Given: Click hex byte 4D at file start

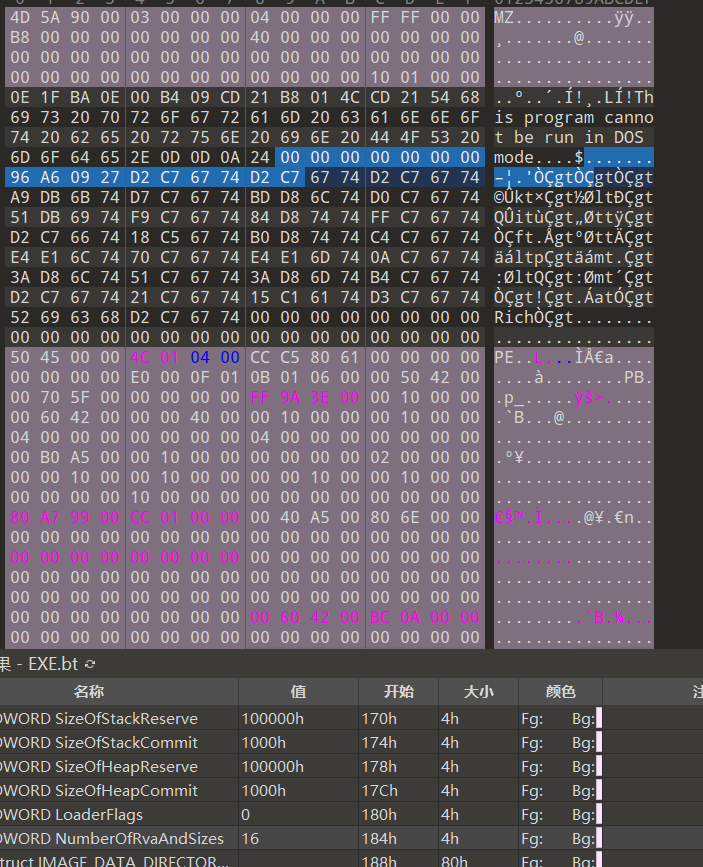Looking at the screenshot, I should point(20,17).
